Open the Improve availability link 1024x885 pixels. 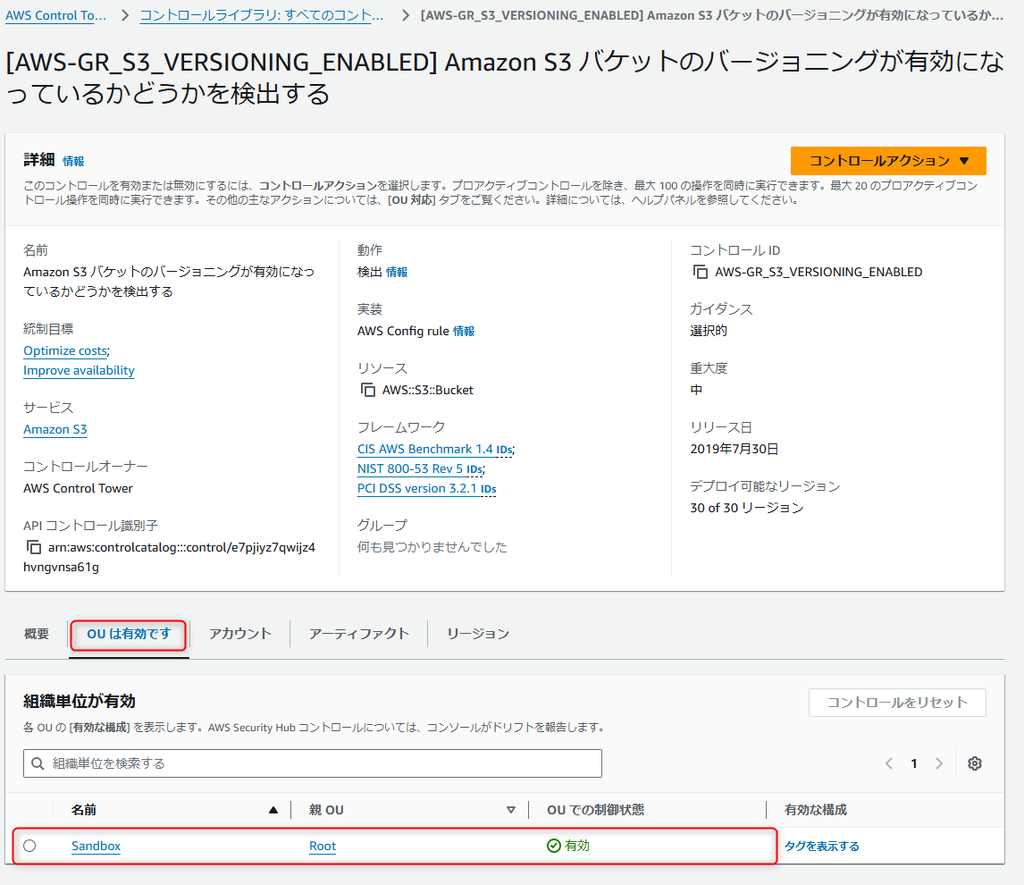(79, 370)
